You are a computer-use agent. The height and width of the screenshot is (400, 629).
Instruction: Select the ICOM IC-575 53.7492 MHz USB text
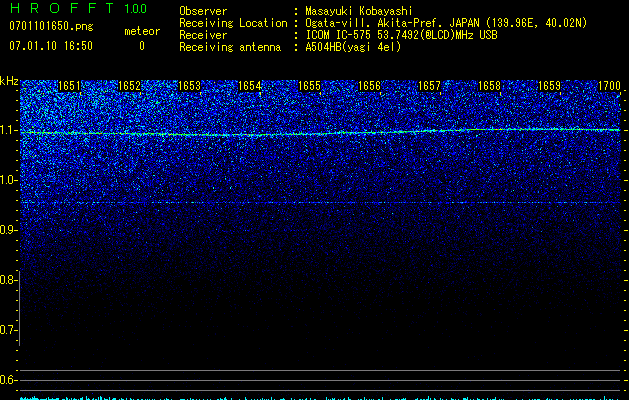(401, 35)
